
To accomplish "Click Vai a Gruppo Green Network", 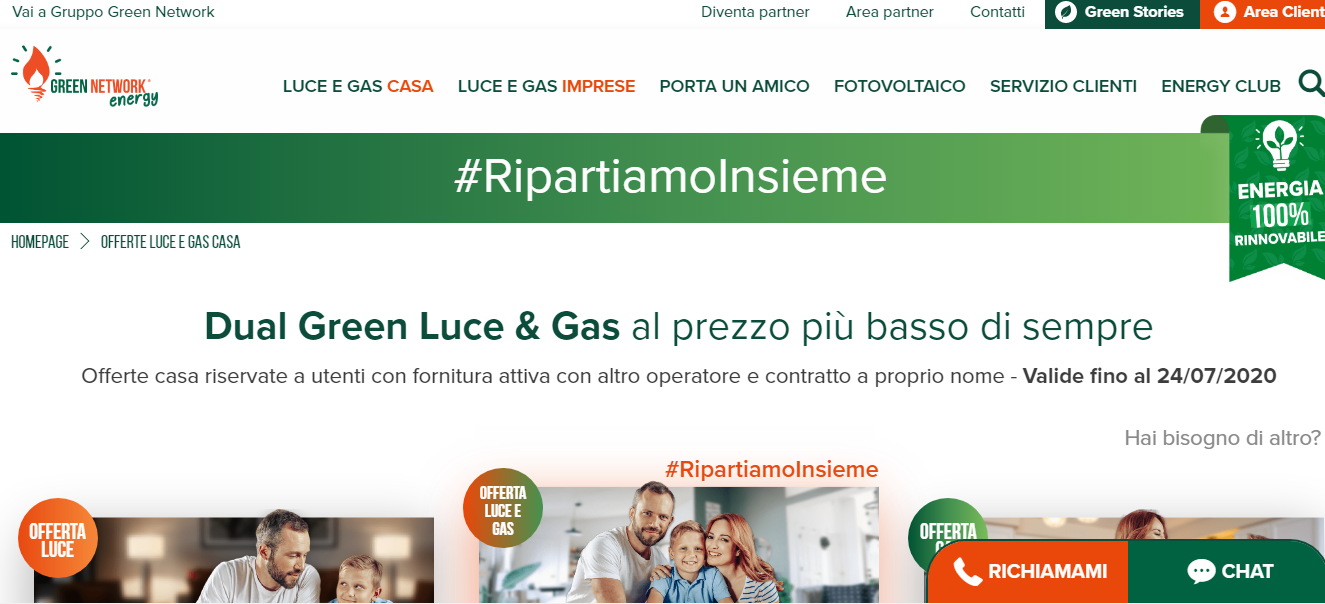I will pos(113,12).
